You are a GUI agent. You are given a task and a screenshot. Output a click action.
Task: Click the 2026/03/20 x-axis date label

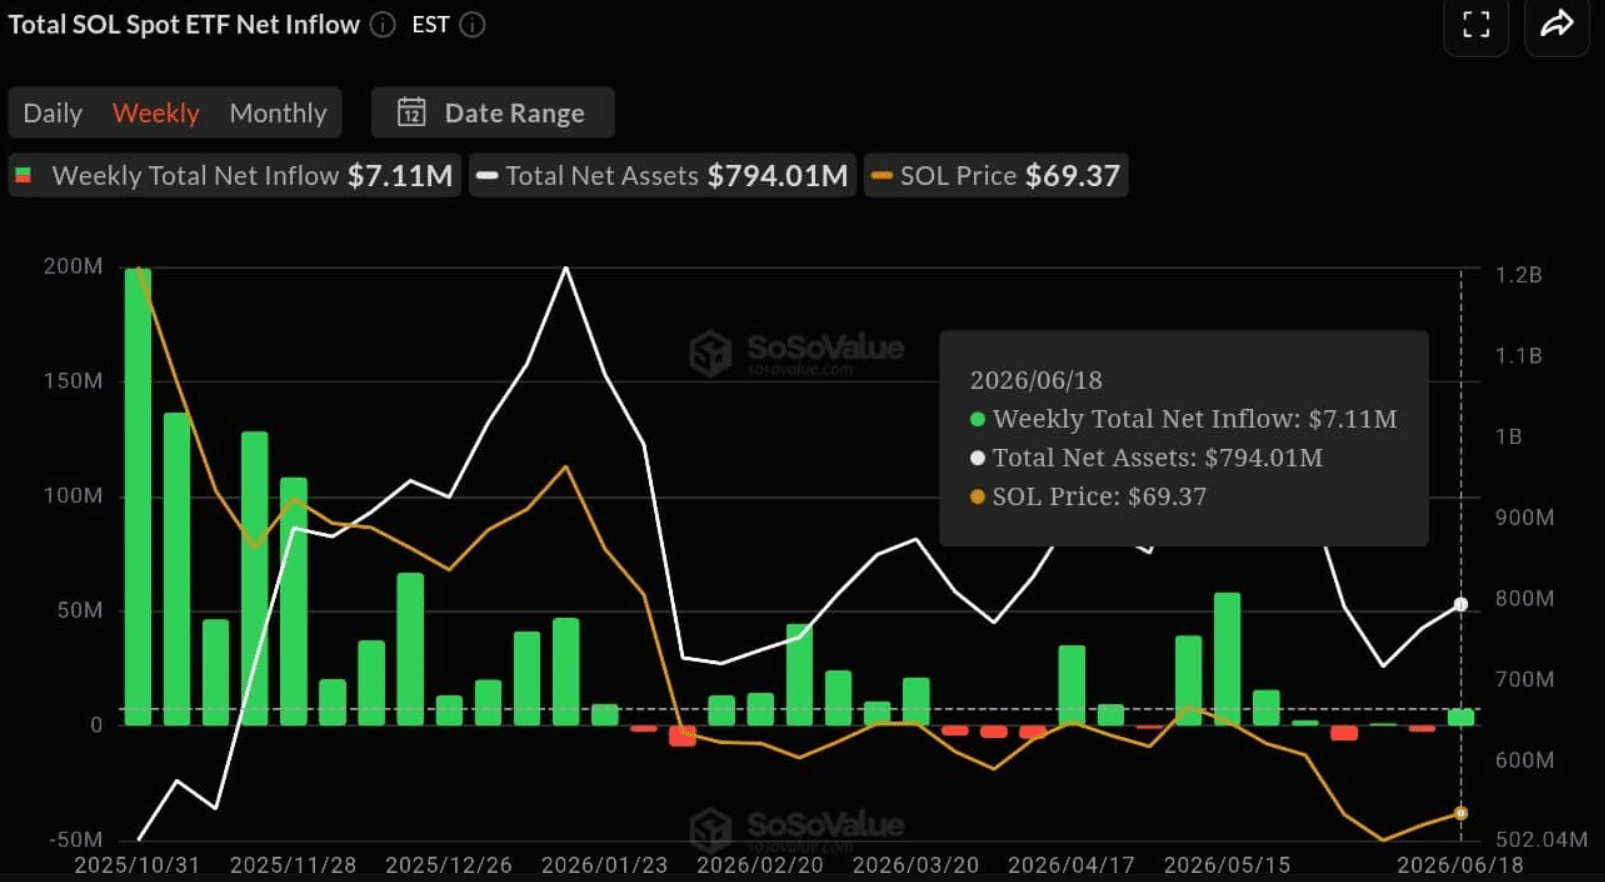(x=915, y=865)
